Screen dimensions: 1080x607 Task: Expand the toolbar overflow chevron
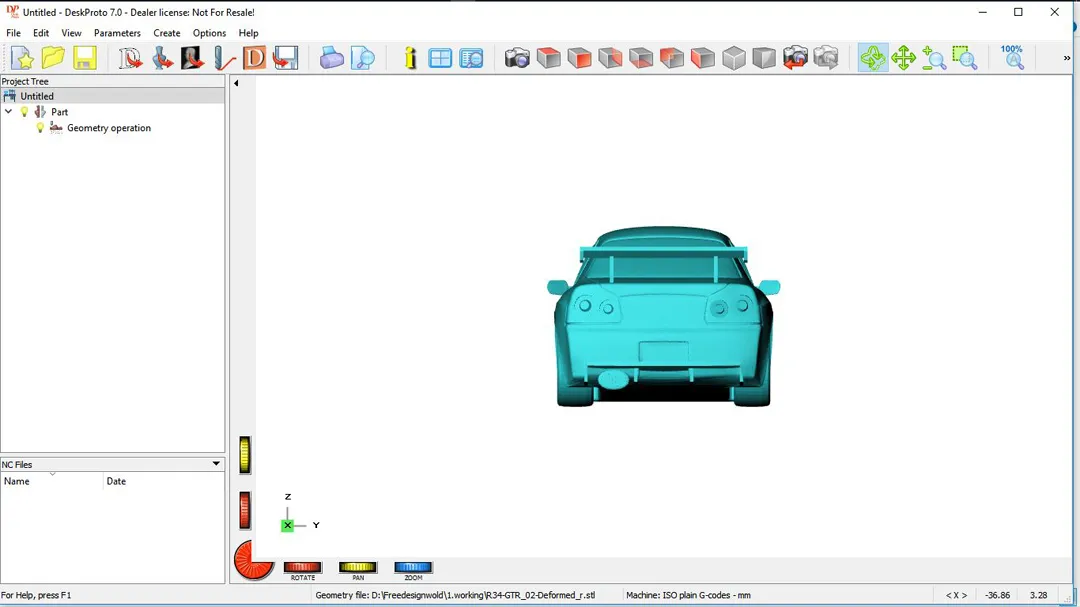tap(1067, 59)
